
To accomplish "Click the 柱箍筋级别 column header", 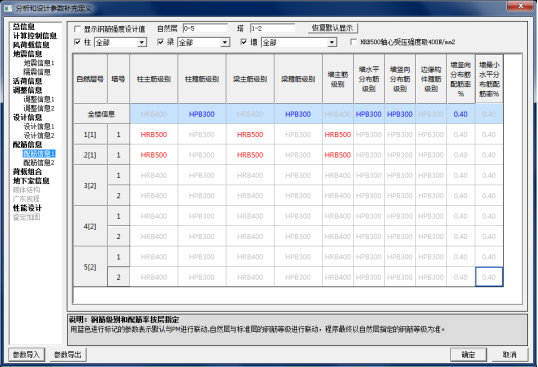I will 202,79.
